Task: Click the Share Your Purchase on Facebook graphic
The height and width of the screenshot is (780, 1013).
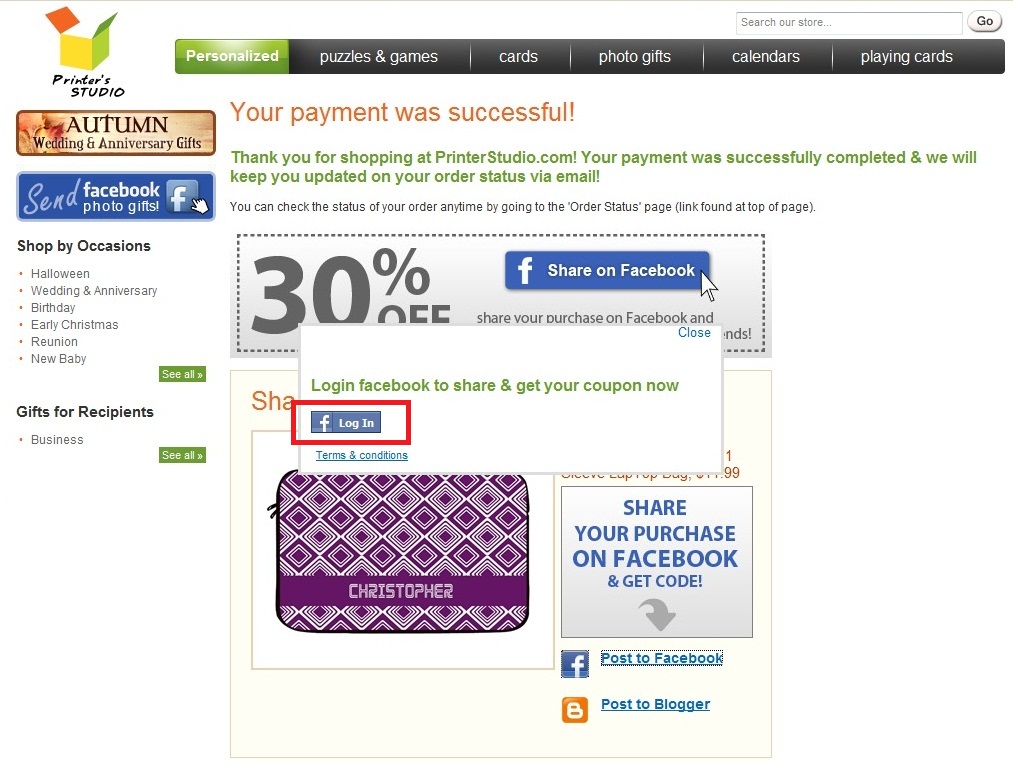Action: [x=656, y=562]
